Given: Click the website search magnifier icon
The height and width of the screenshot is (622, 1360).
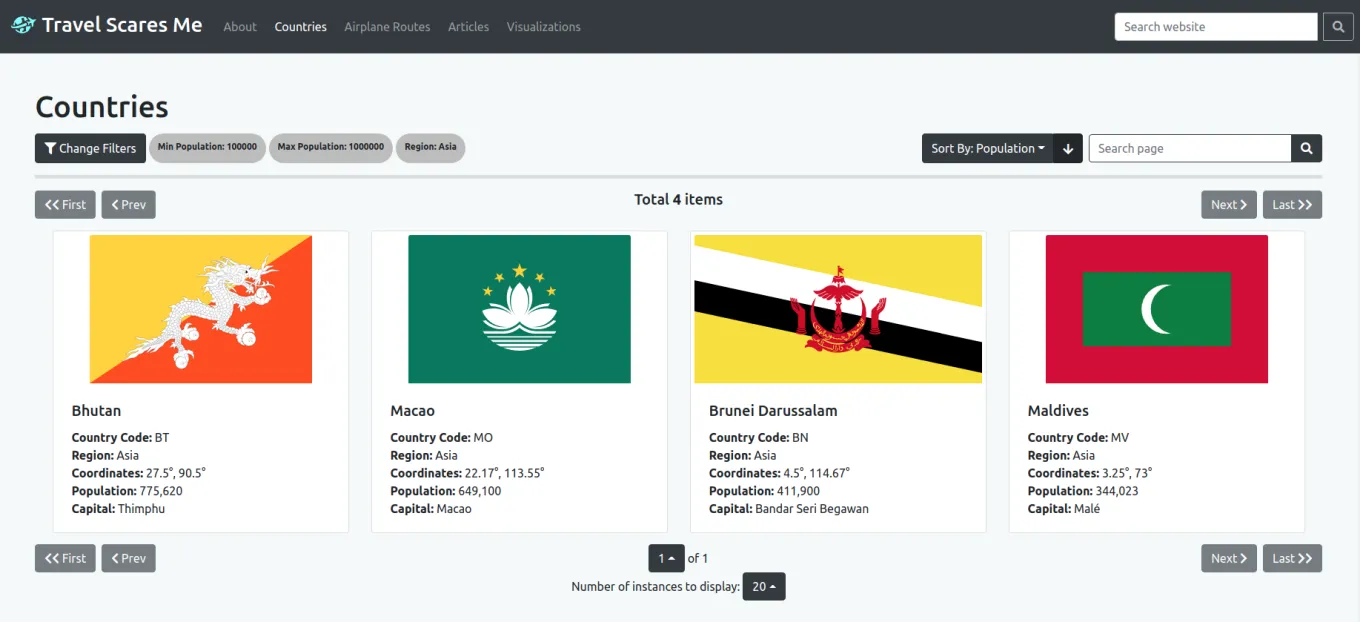Looking at the screenshot, I should click(1338, 26).
